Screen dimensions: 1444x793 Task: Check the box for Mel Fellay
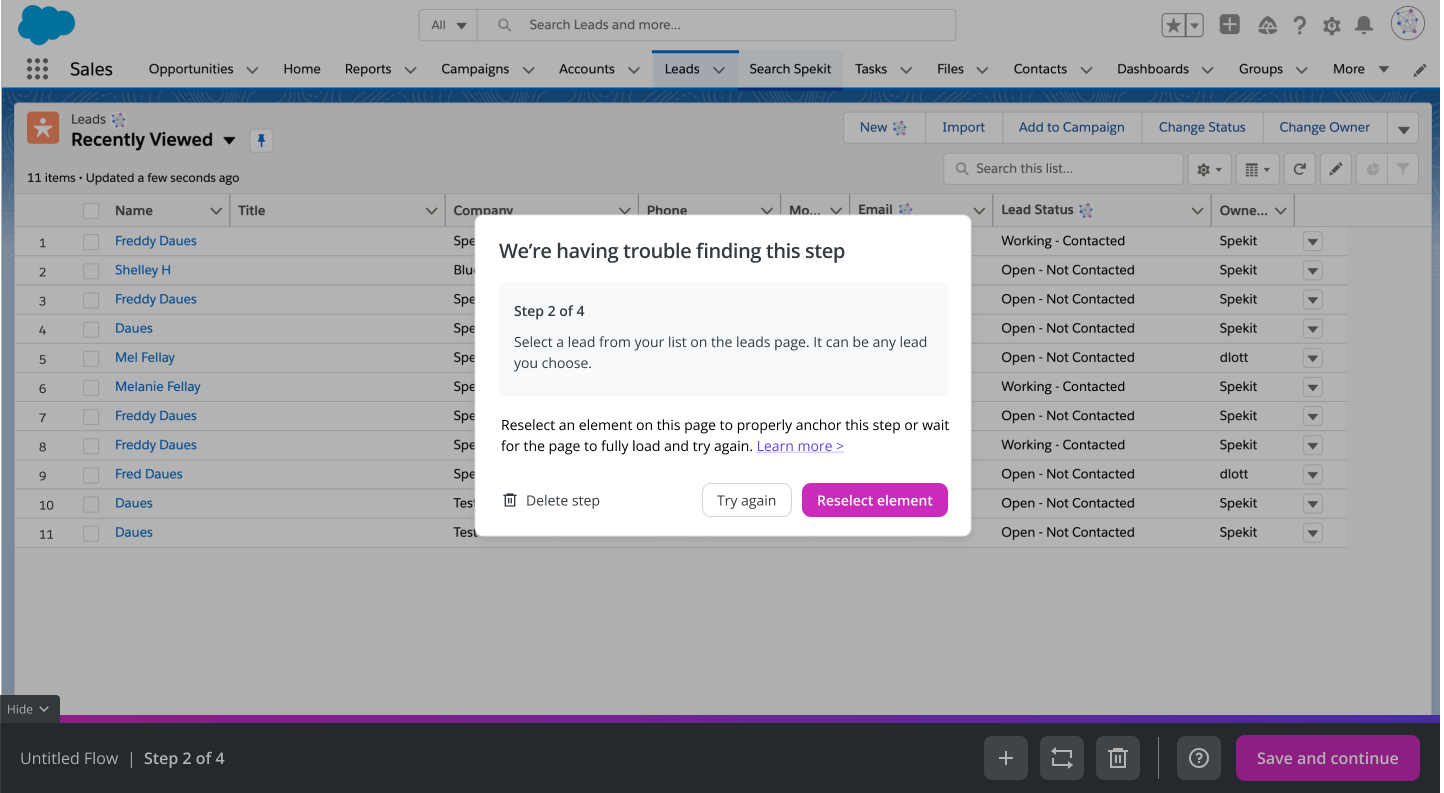pyautogui.click(x=91, y=358)
